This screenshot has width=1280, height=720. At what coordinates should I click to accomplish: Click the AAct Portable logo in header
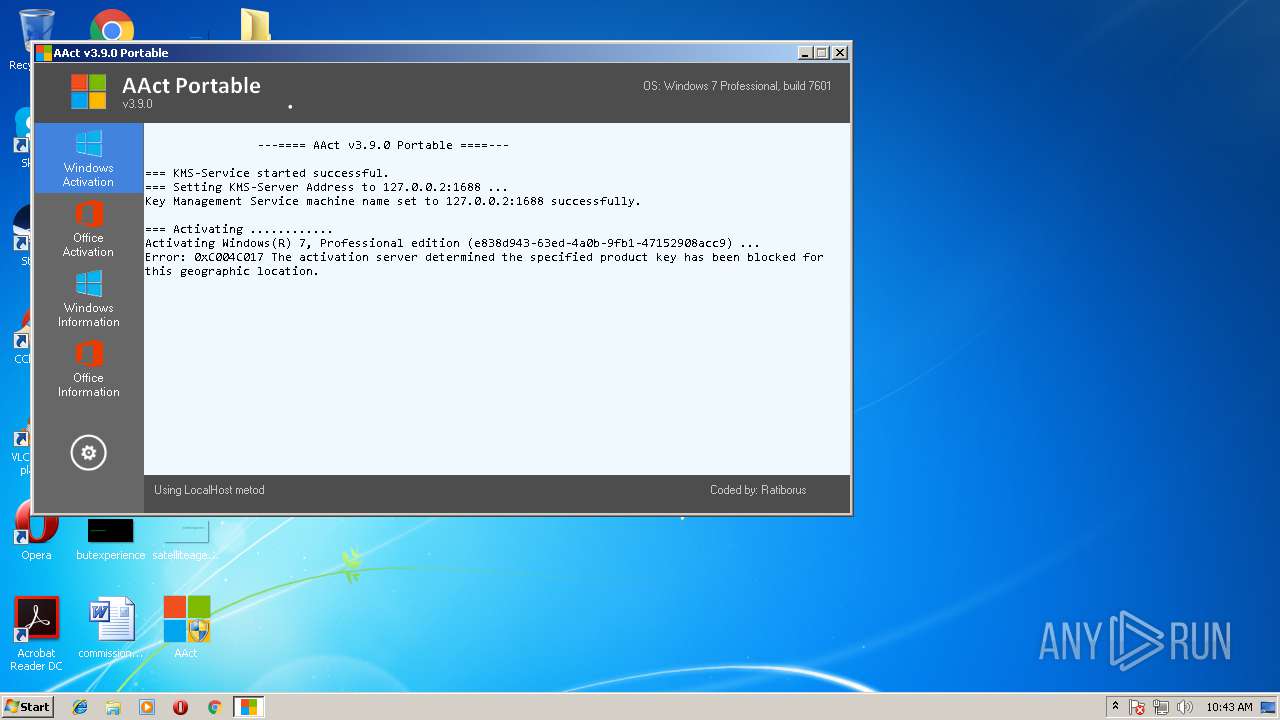[x=88, y=91]
